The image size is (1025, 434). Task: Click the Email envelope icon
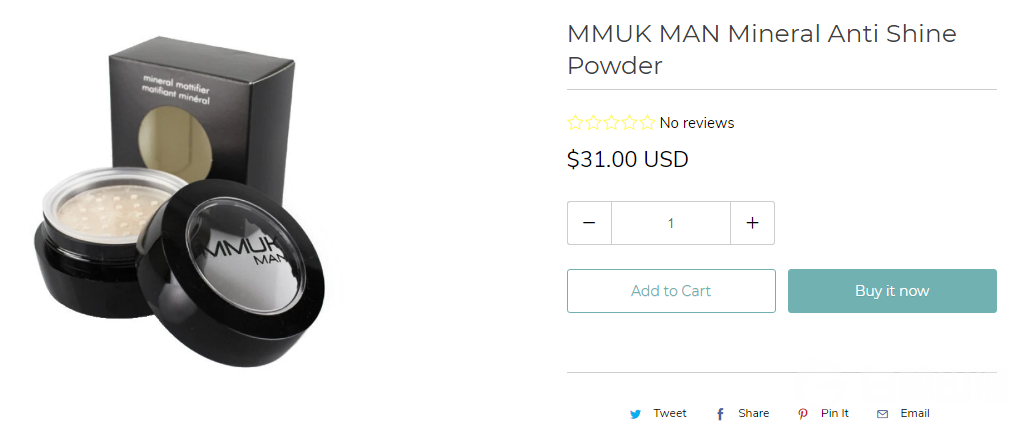point(882,414)
